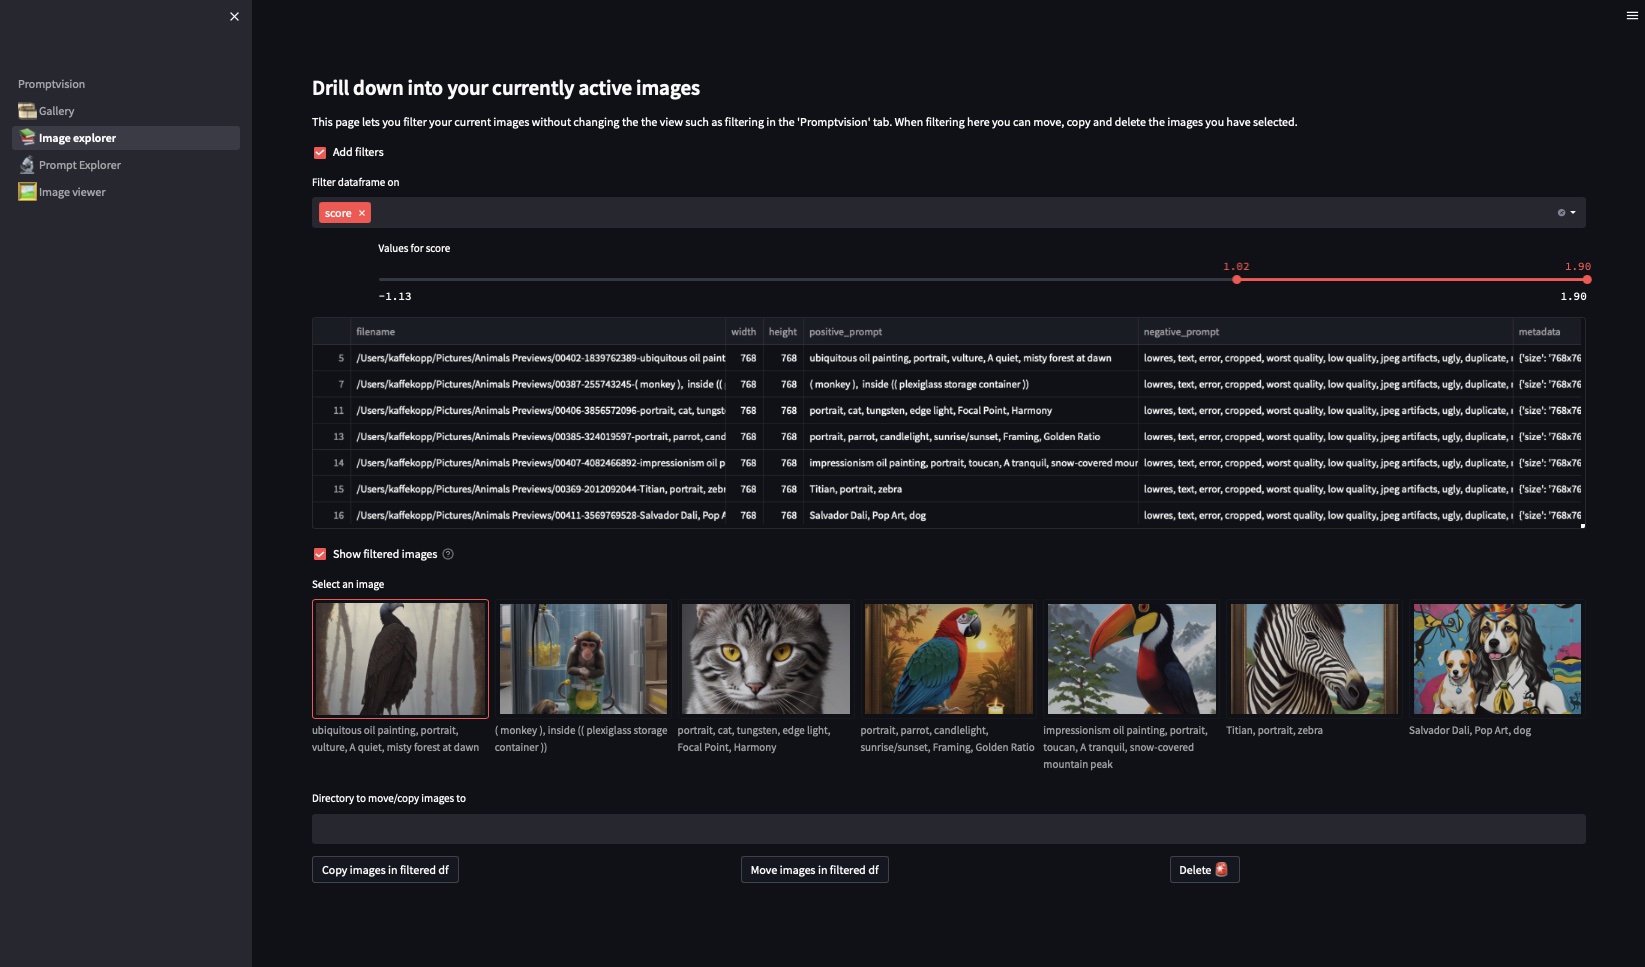Click Copy images in filtered df
The height and width of the screenshot is (967, 1645).
(x=384, y=869)
